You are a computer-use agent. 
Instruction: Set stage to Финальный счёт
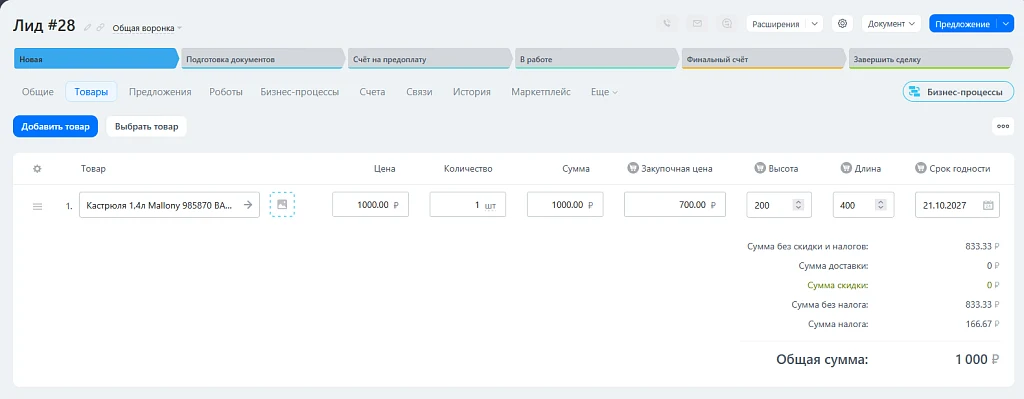coord(764,59)
